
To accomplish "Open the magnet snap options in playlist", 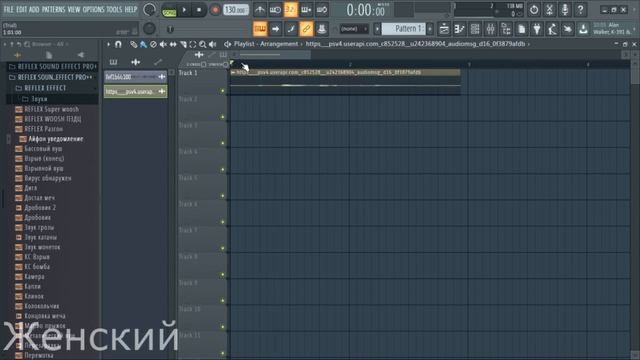I will pos(118,44).
